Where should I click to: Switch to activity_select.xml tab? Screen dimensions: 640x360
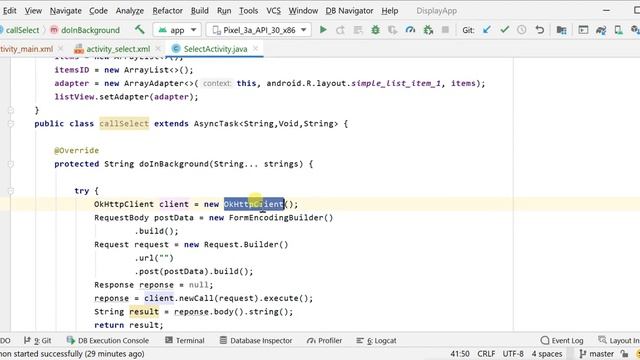[118, 49]
